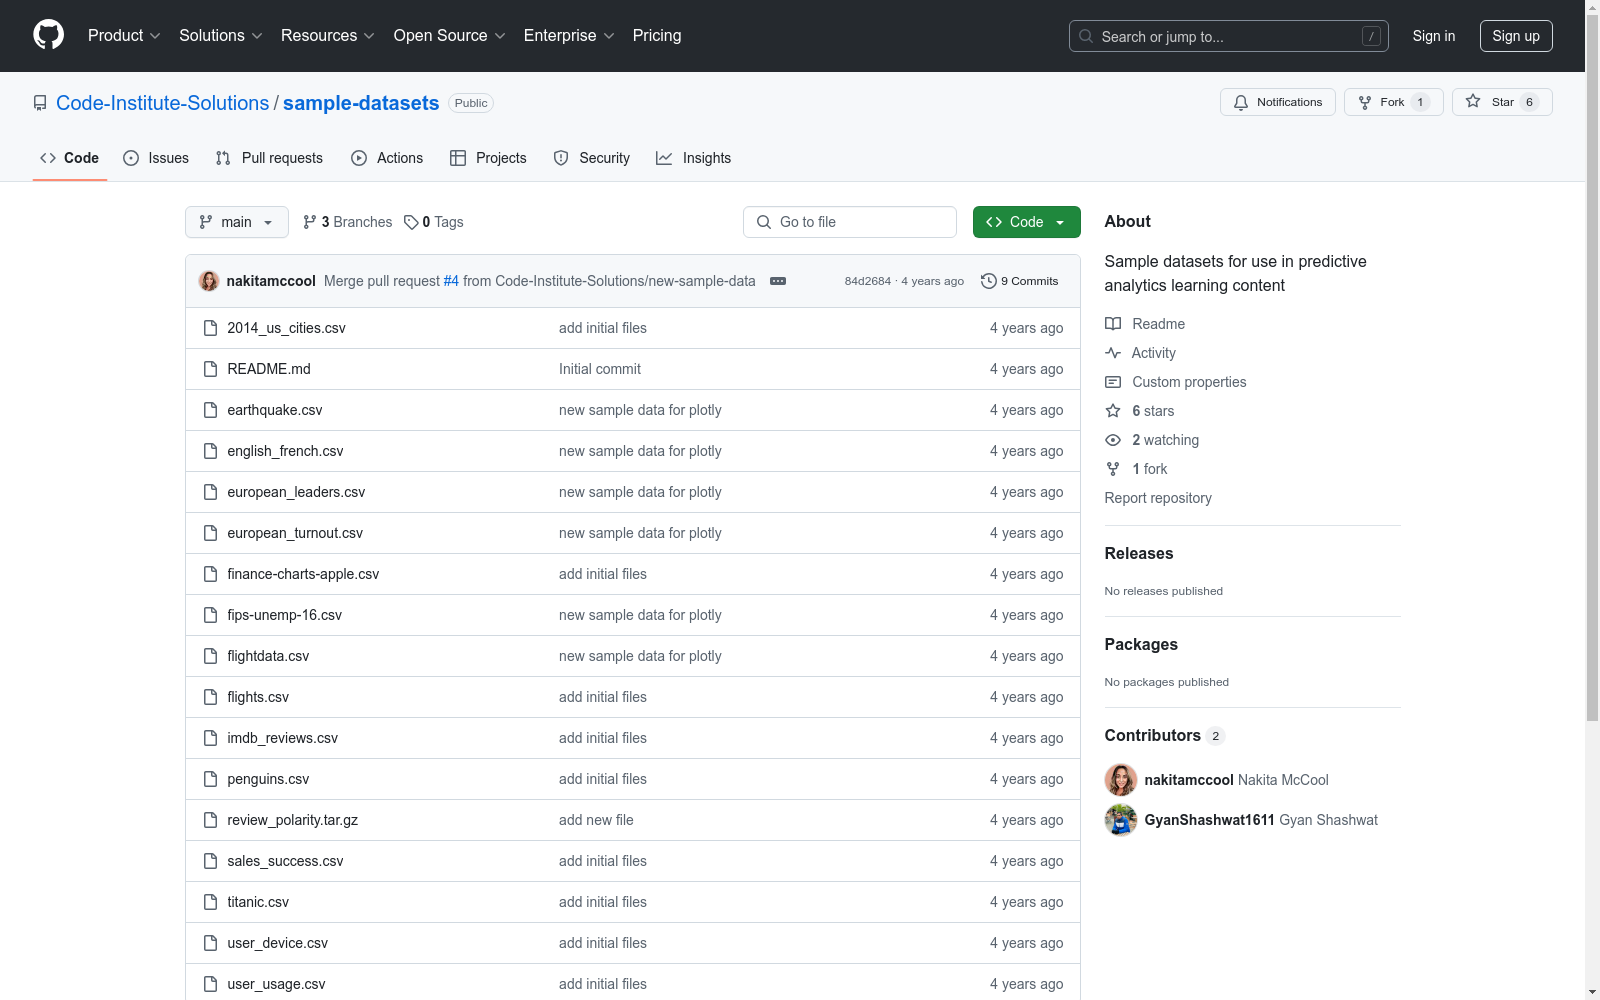The image size is (1600, 1000).
Task: Switch to the Actions tab
Action: [x=387, y=158]
